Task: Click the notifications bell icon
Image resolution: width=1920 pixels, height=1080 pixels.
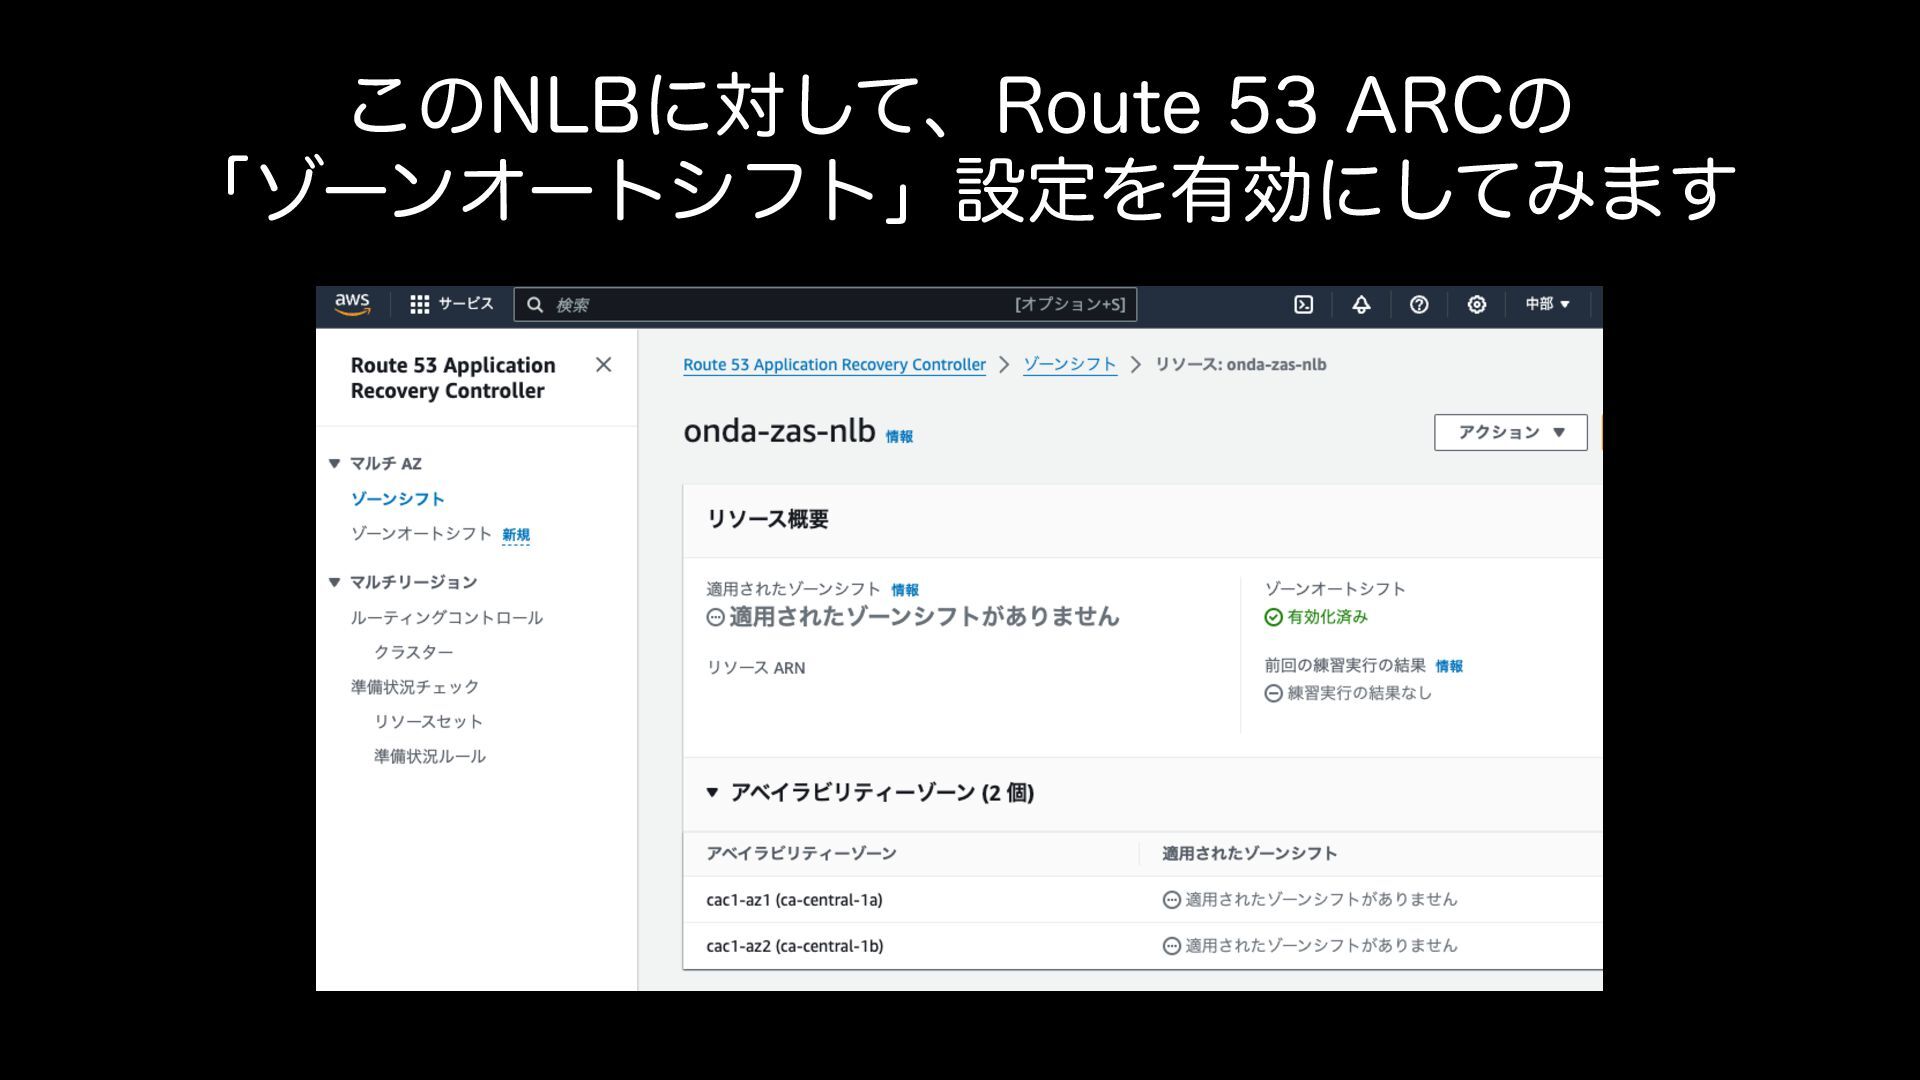Action: click(x=1361, y=305)
